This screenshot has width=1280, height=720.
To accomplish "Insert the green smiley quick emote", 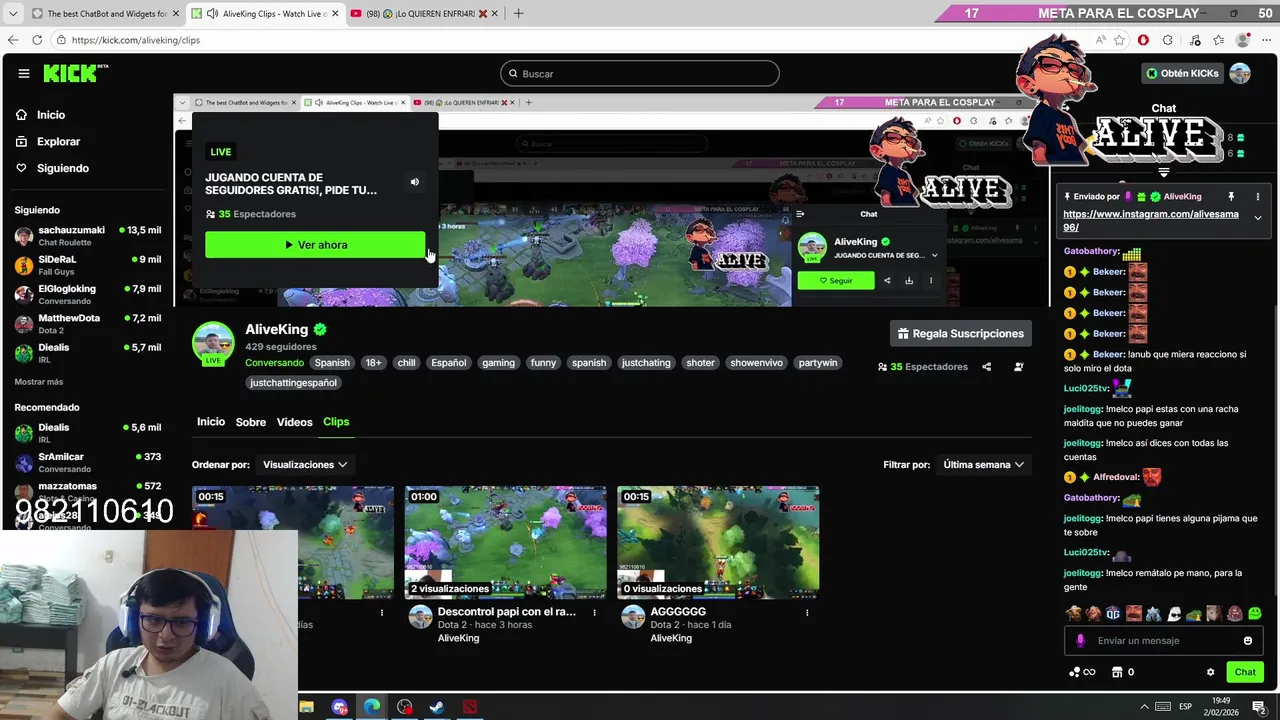I will click(x=1255, y=613).
